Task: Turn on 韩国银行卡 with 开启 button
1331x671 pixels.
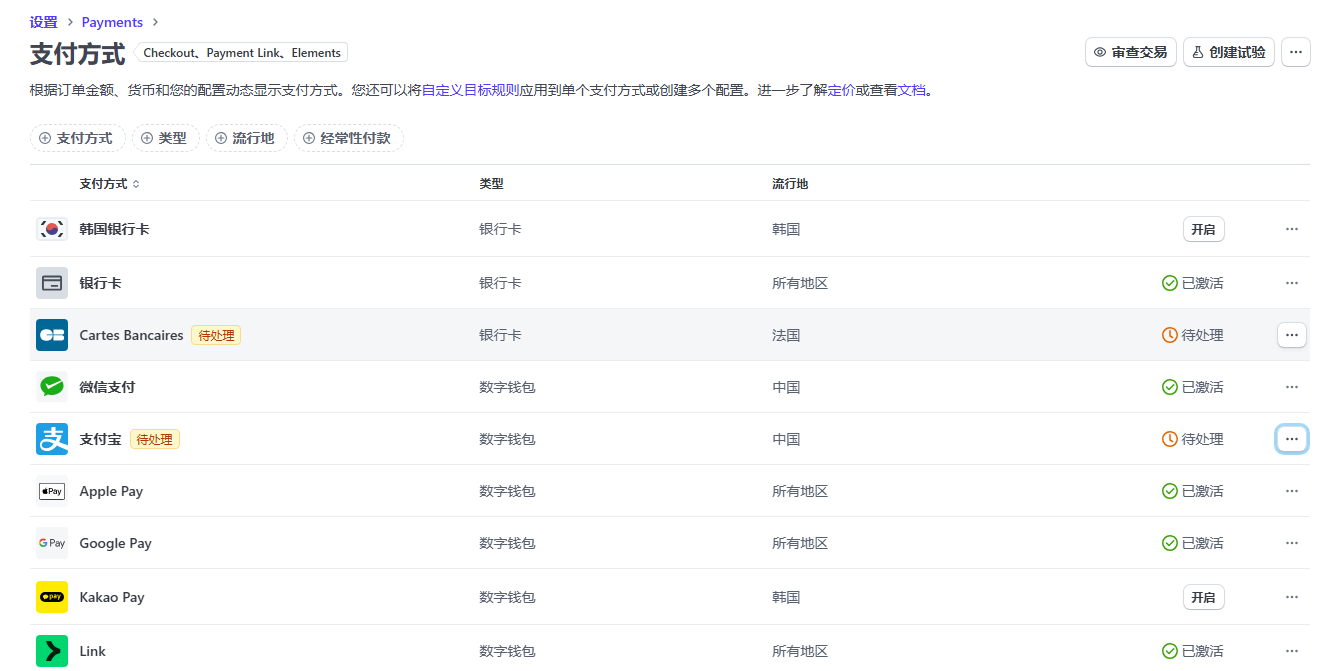Action: click(x=1204, y=229)
